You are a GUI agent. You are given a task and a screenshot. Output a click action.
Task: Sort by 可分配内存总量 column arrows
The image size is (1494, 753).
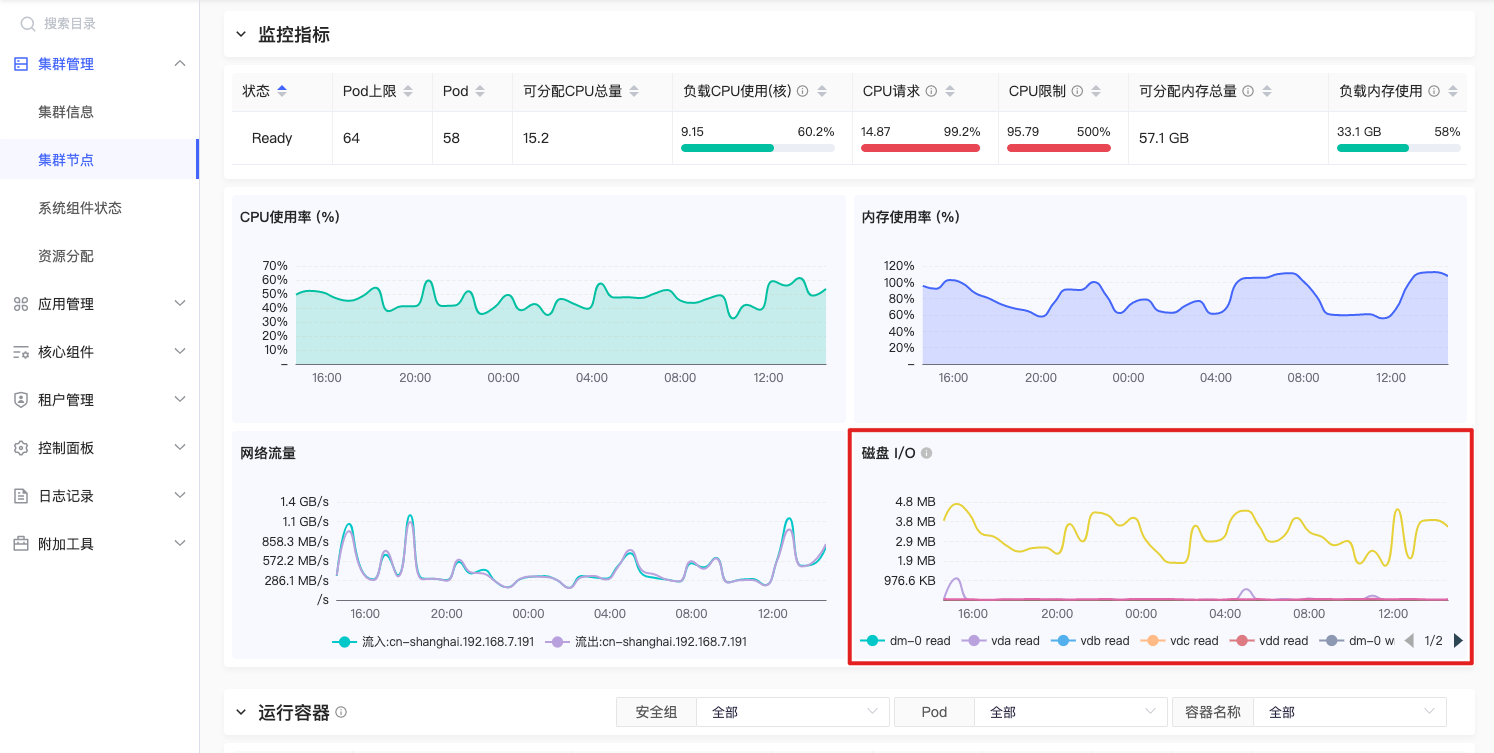pyautogui.click(x=1267, y=91)
